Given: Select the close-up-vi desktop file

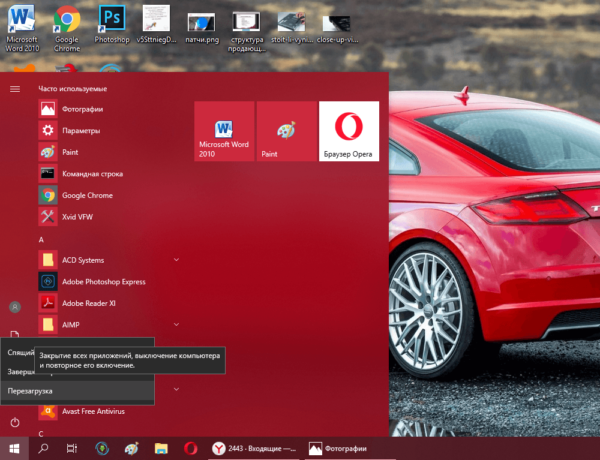Looking at the screenshot, I should 337,29.
